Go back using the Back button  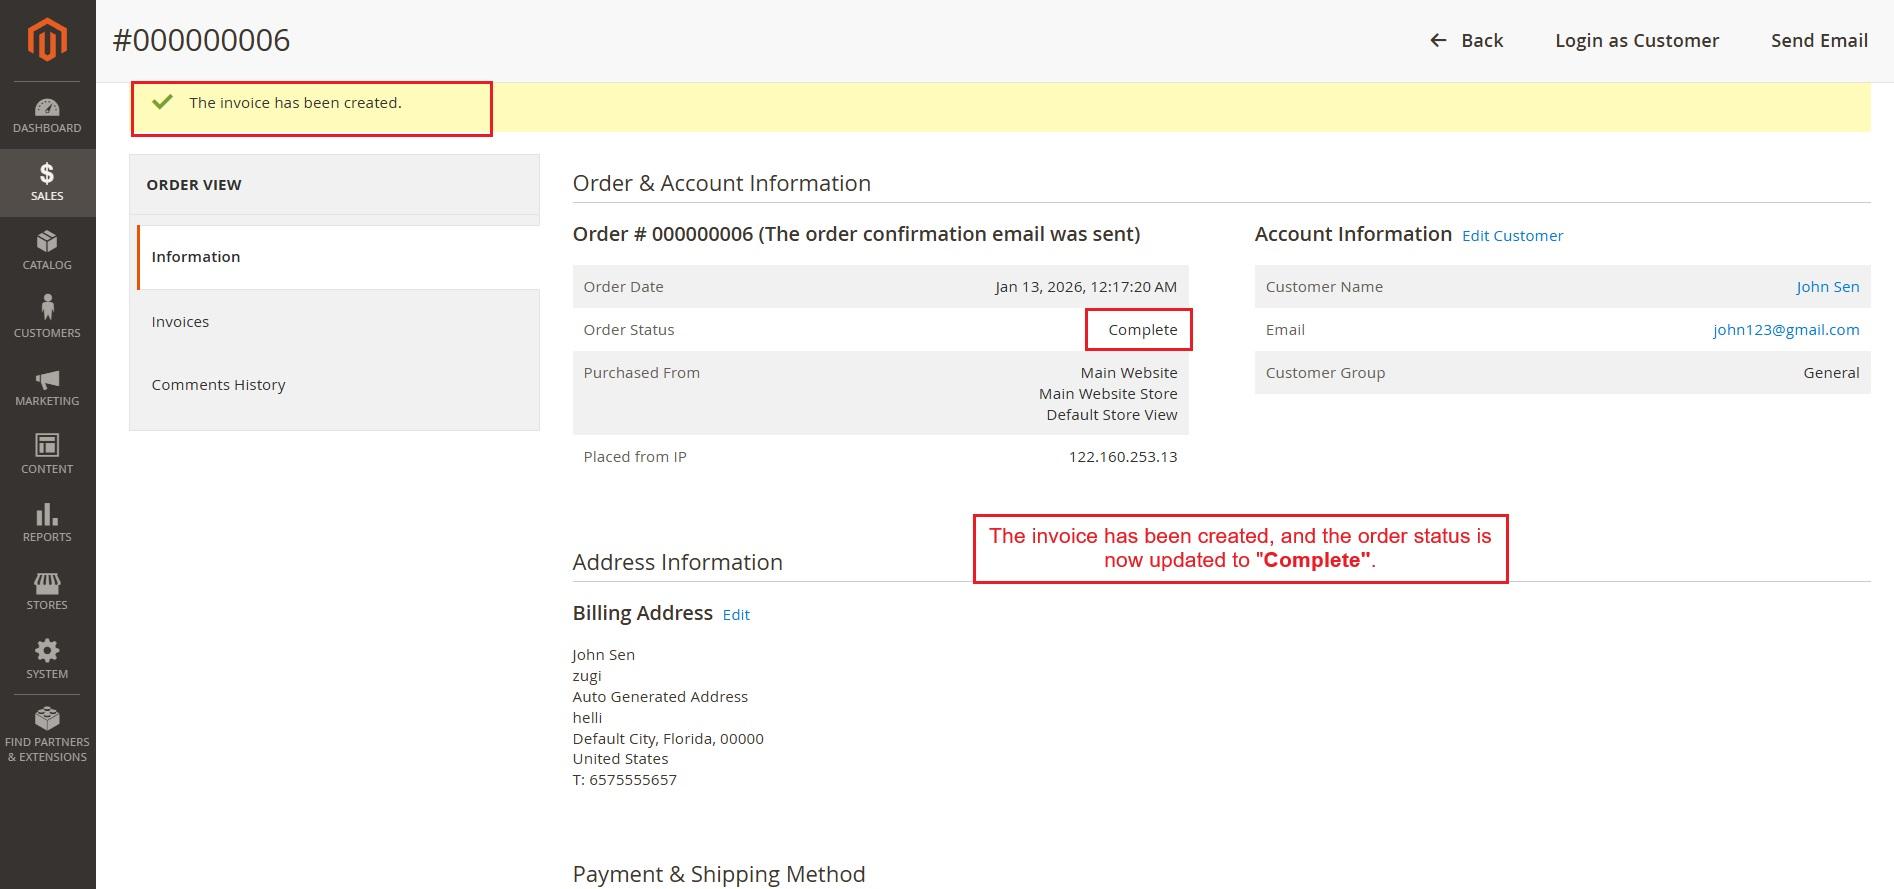tap(1467, 41)
